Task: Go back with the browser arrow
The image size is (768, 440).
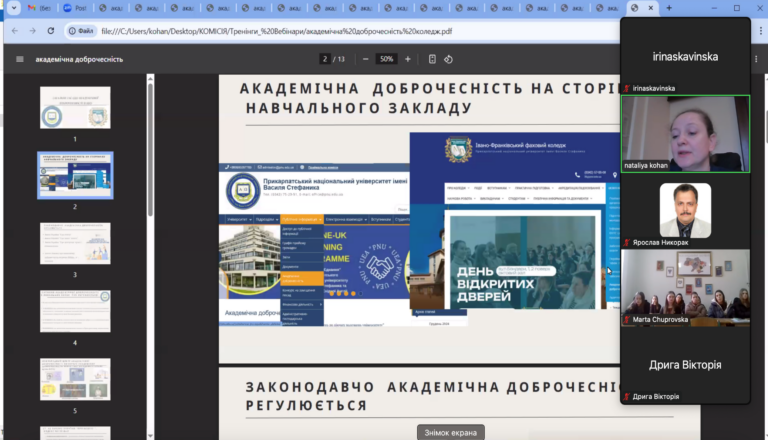Action: point(15,31)
